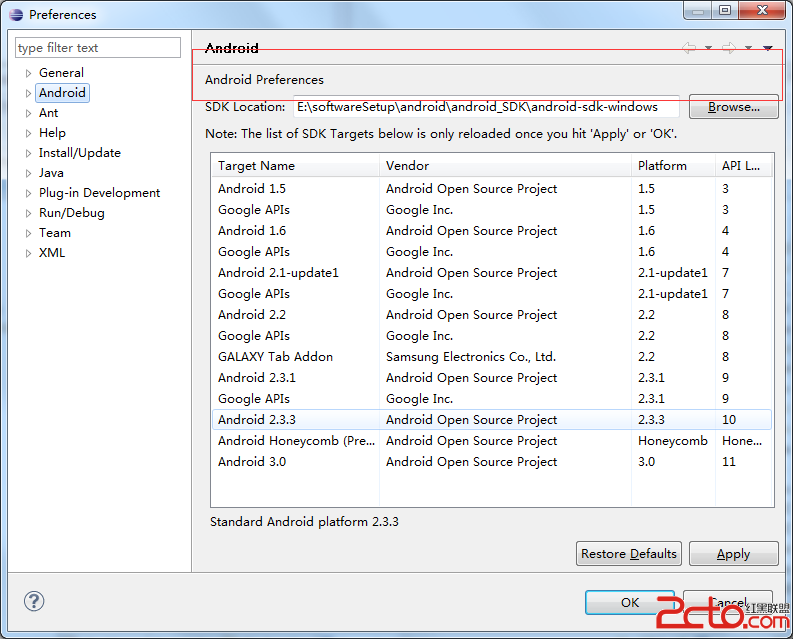Expand the Ant tree node
The height and width of the screenshot is (639, 793).
coord(28,113)
